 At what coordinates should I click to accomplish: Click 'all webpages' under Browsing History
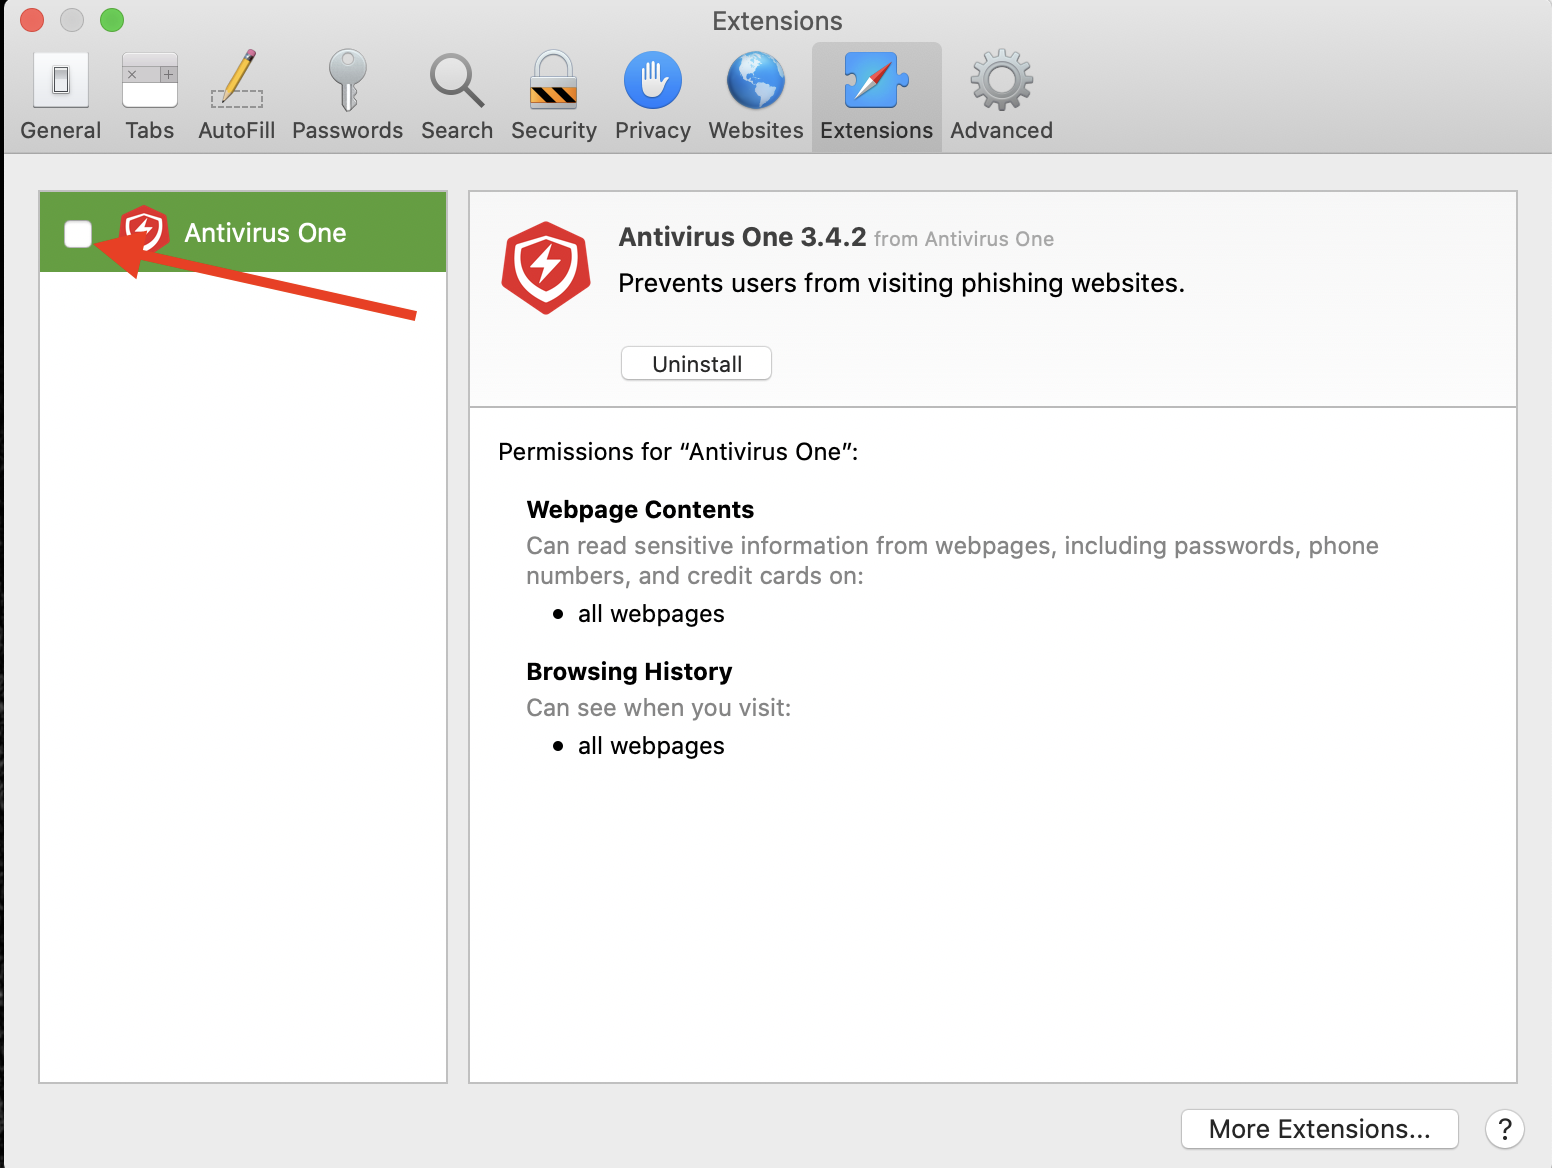click(x=651, y=746)
